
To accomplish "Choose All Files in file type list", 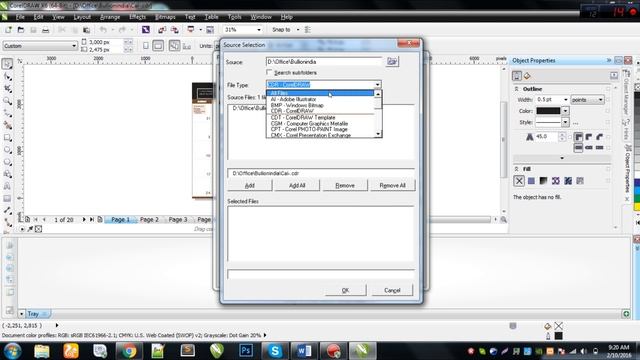I will 320,93.
